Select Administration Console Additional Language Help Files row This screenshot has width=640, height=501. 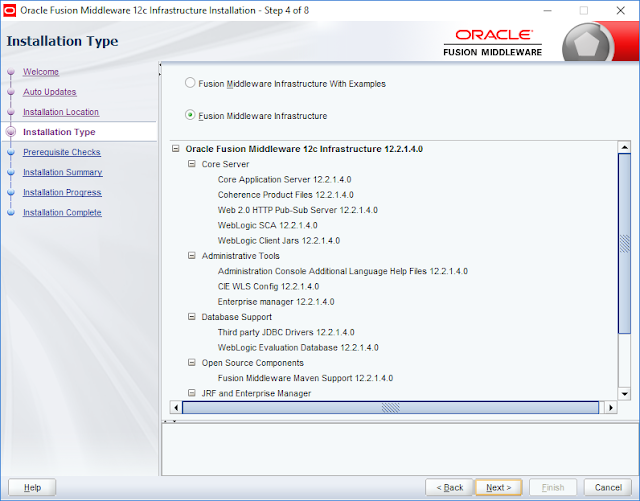[342, 271]
